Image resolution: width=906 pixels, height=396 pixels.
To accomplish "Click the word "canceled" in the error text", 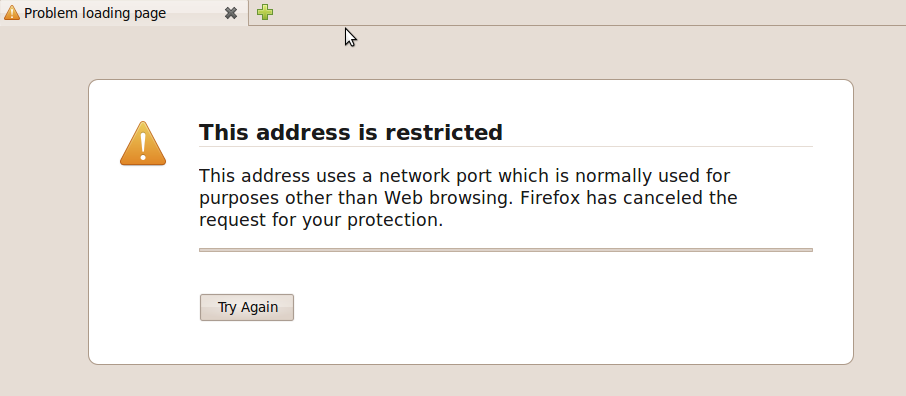I will [x=659, y=198].
